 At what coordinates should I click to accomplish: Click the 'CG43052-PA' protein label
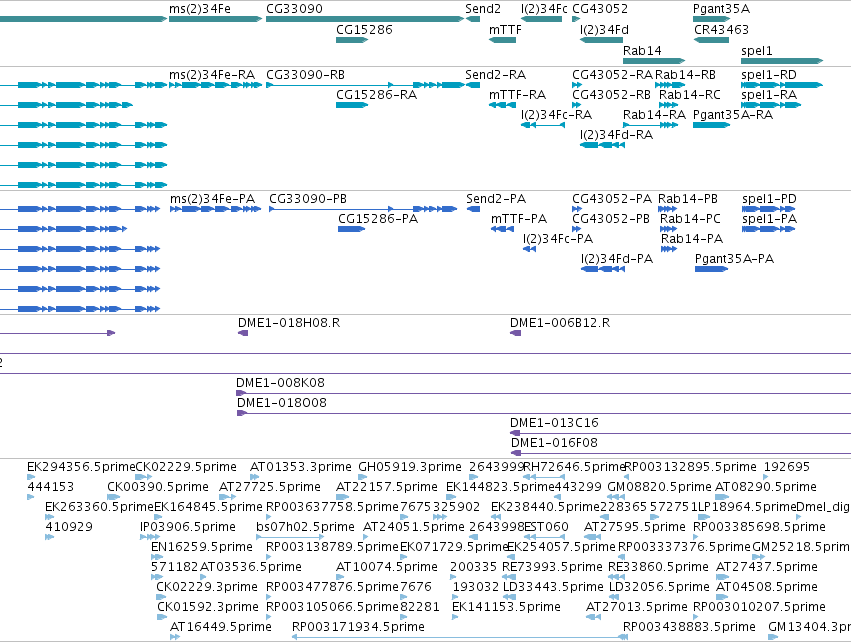point(612,199)
